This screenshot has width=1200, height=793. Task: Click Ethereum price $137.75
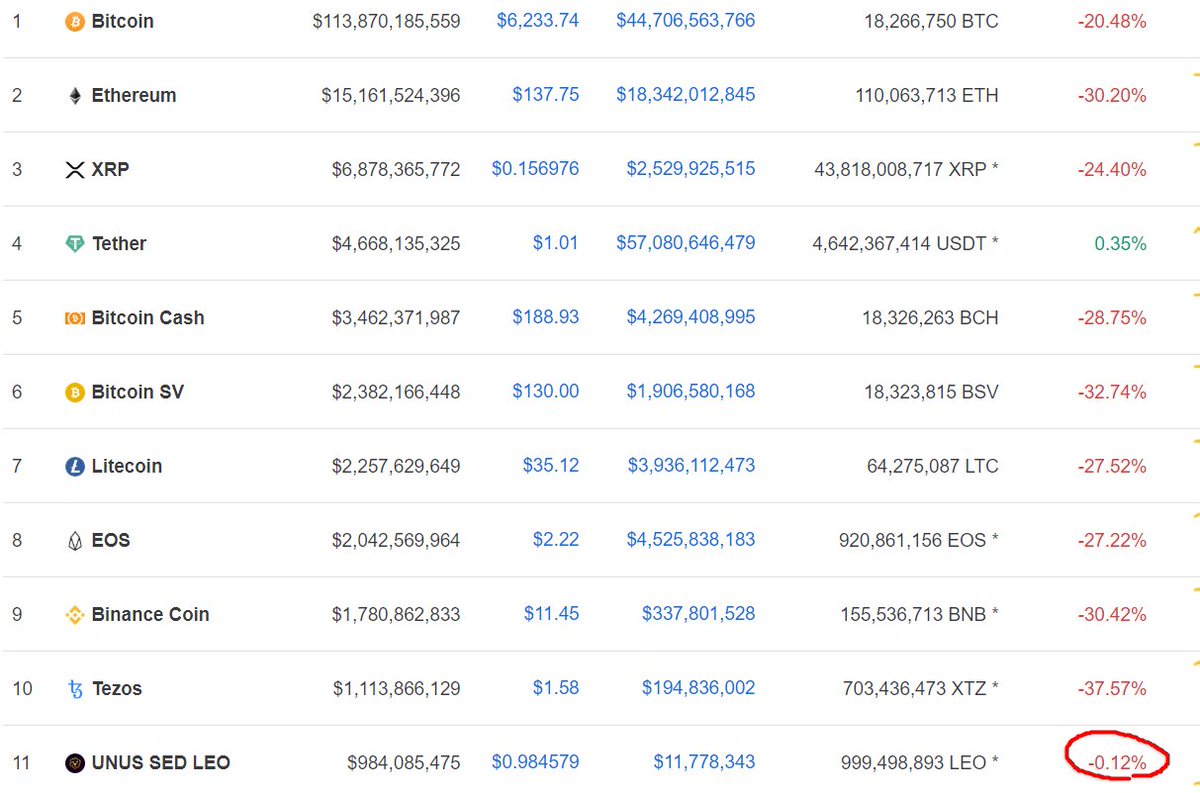click(546, 94)
